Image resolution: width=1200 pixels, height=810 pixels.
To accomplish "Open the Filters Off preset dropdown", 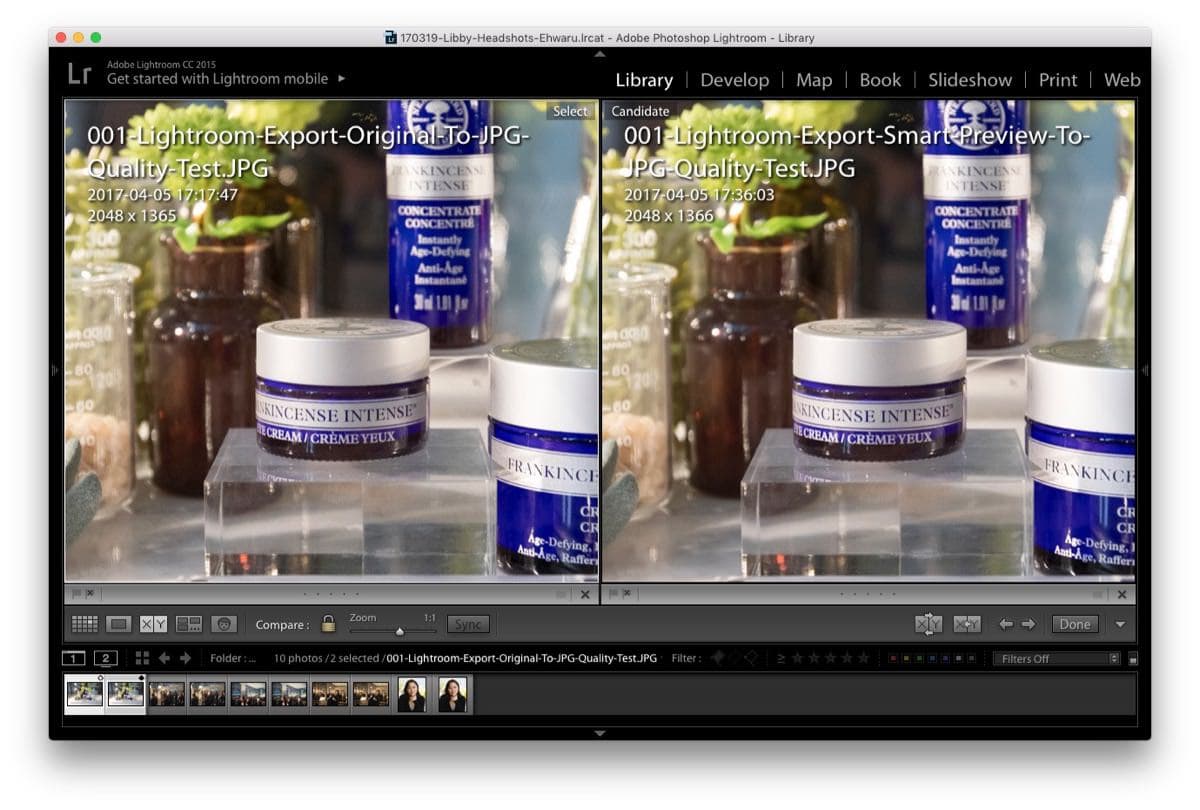I will click(x=1056, y=658).
